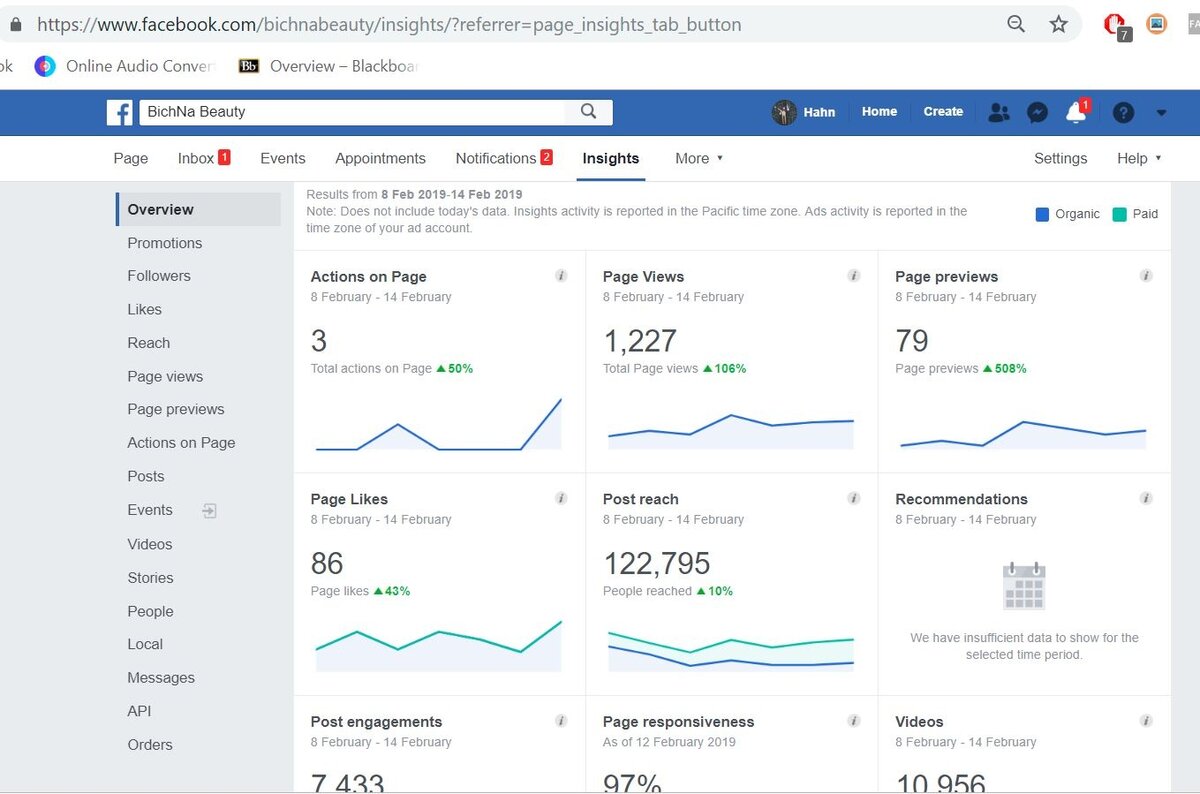Screen dimensions: 1200x794
Task: Click the info icon on Post engagements card
Action: (561, 721)
